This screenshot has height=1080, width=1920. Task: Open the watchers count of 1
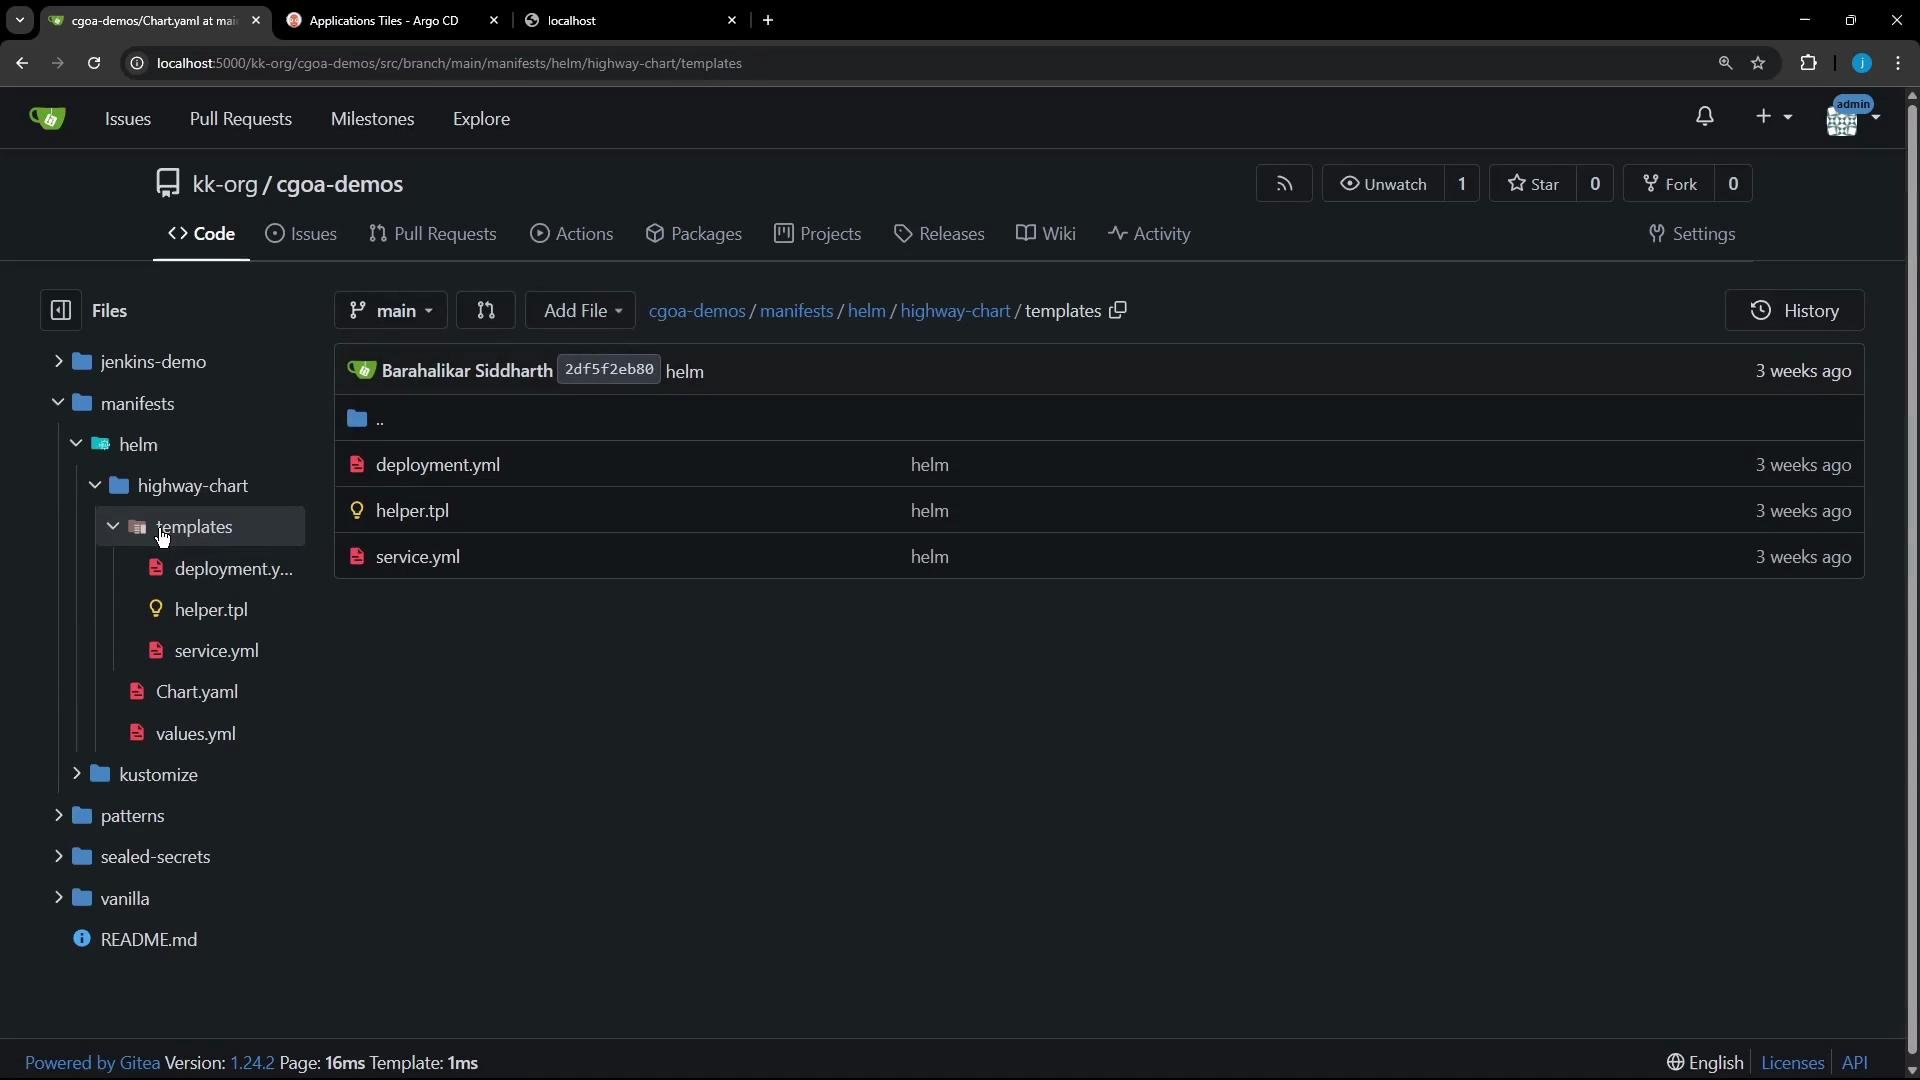[x=1462, y=184]
